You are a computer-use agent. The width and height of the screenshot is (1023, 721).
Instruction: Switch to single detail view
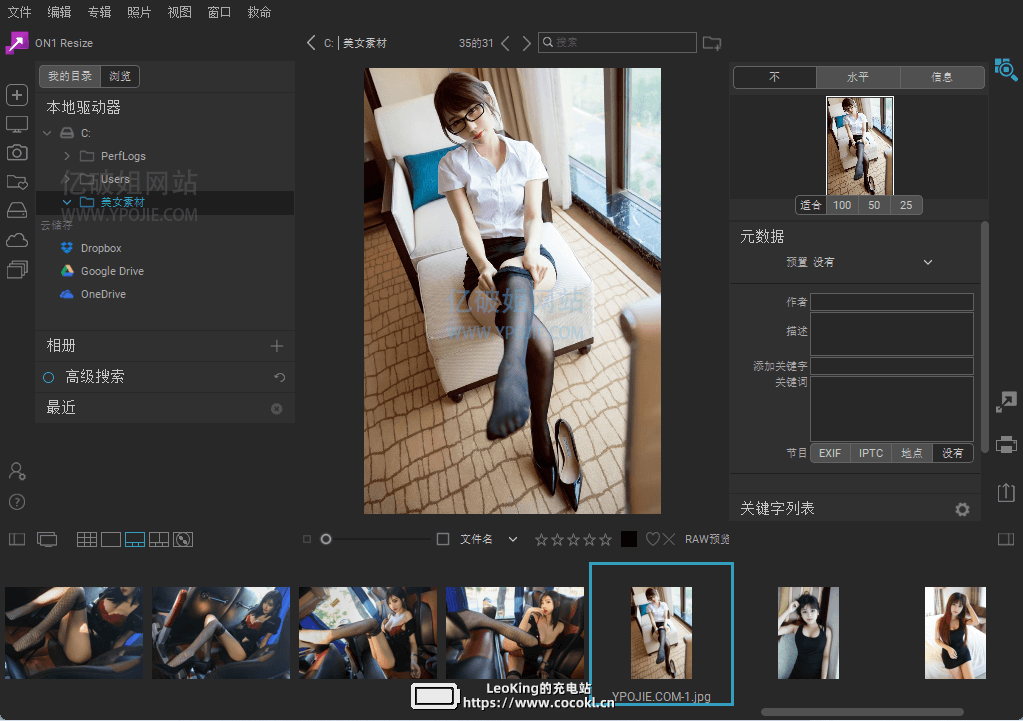click(x=110, y=539)
